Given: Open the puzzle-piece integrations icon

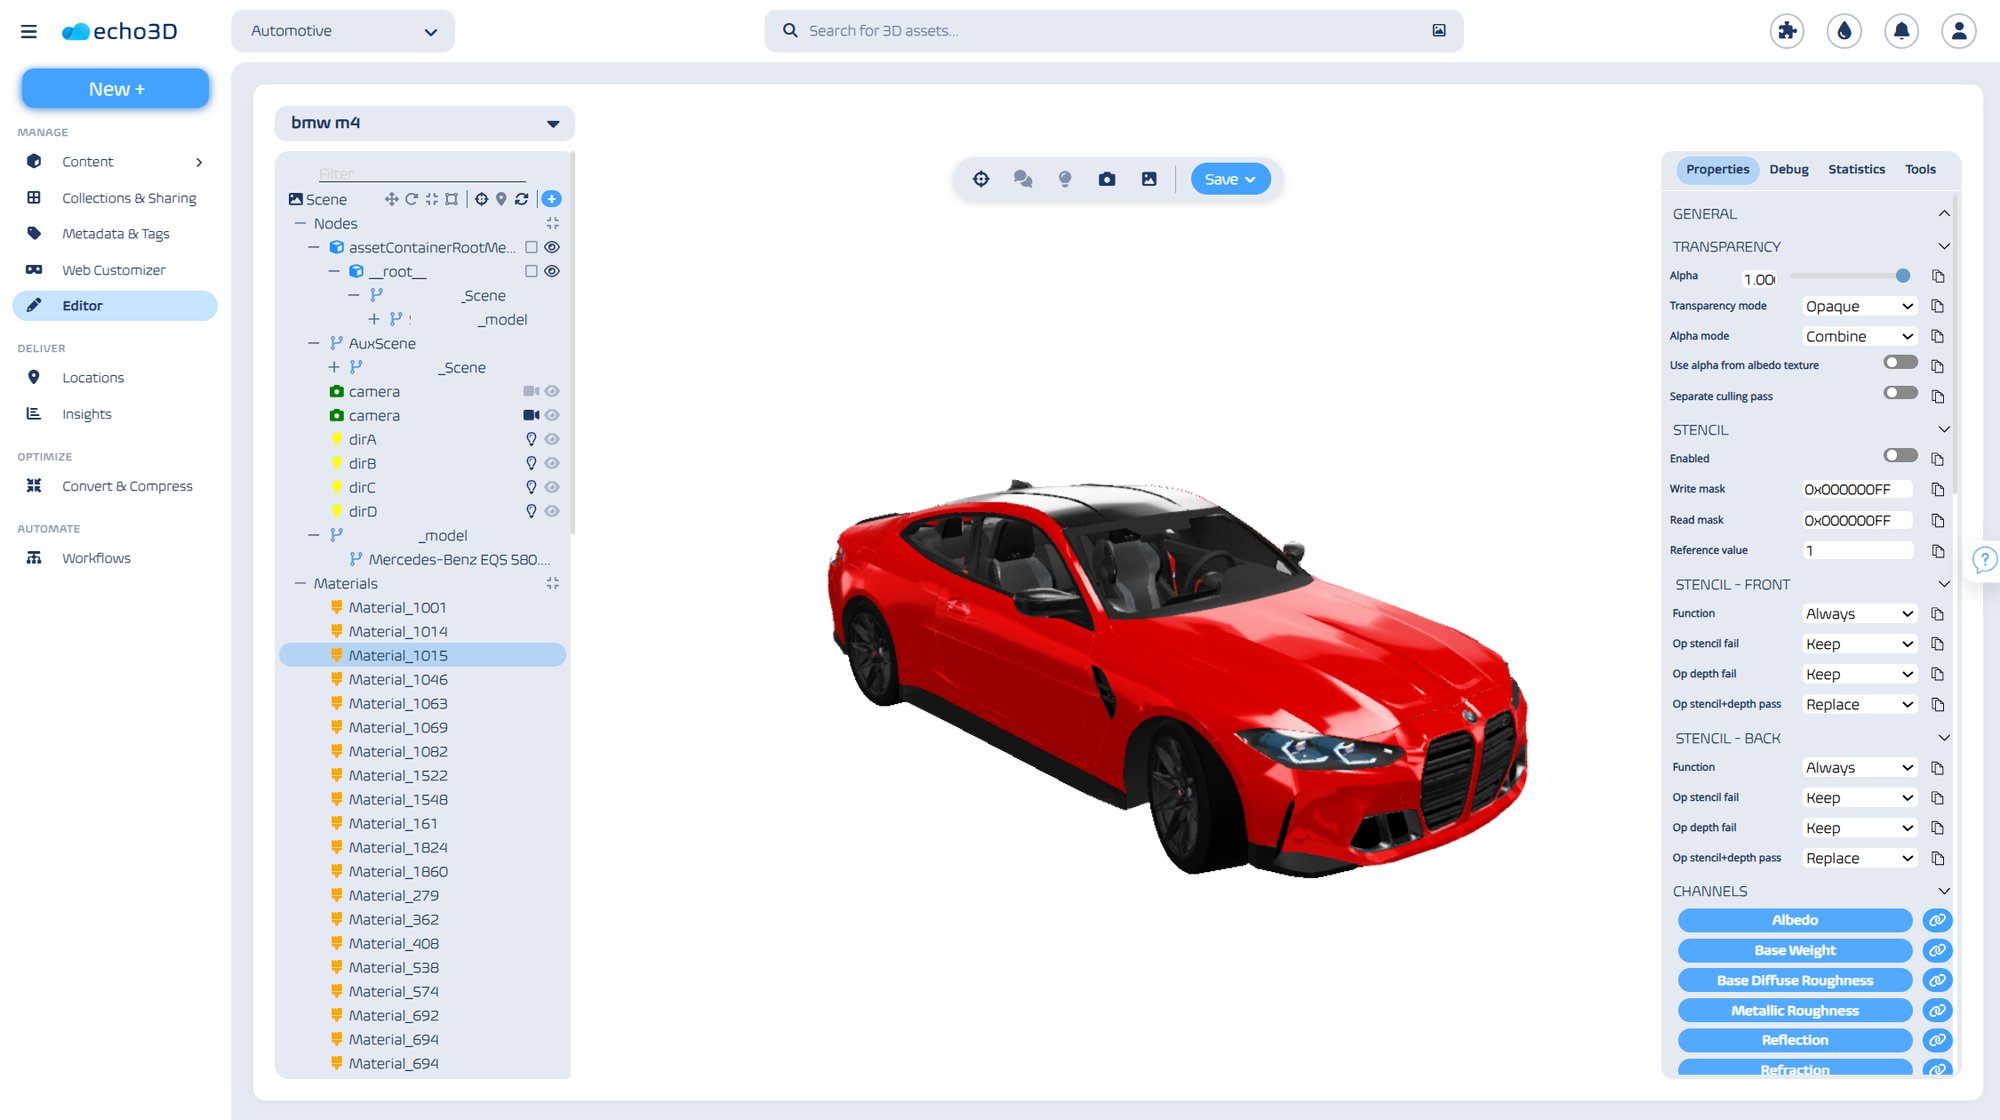Looking at the screenshot, I should pos(1787,31).
